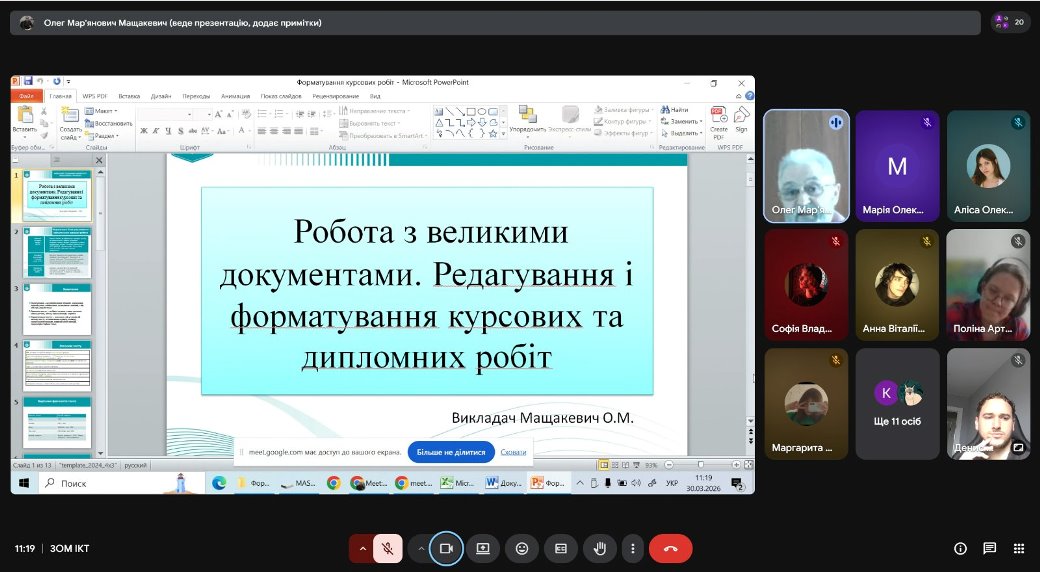Select Олег Мар'я... presenter video tile
1040x572 pixels.
806,165
